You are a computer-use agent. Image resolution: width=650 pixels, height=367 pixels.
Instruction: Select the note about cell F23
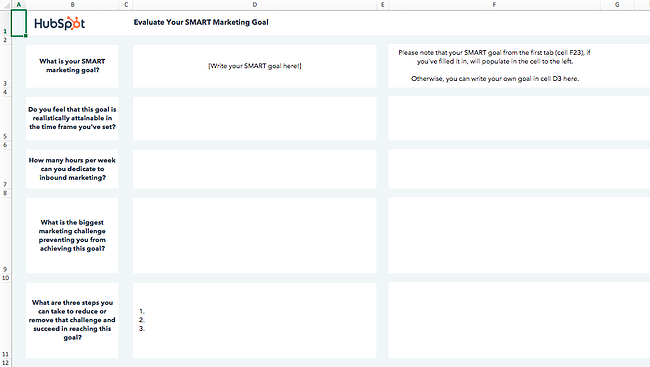click(x=495, y=66)
